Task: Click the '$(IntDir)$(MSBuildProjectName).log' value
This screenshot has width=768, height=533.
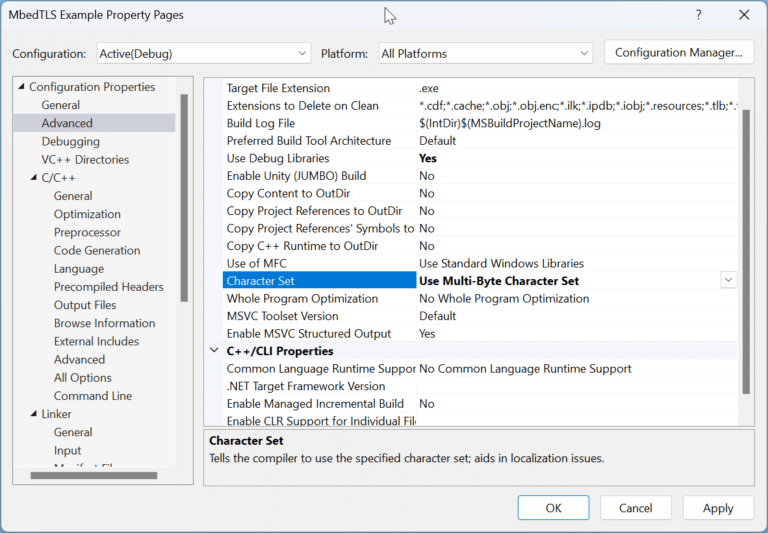Action: point(509,123)
